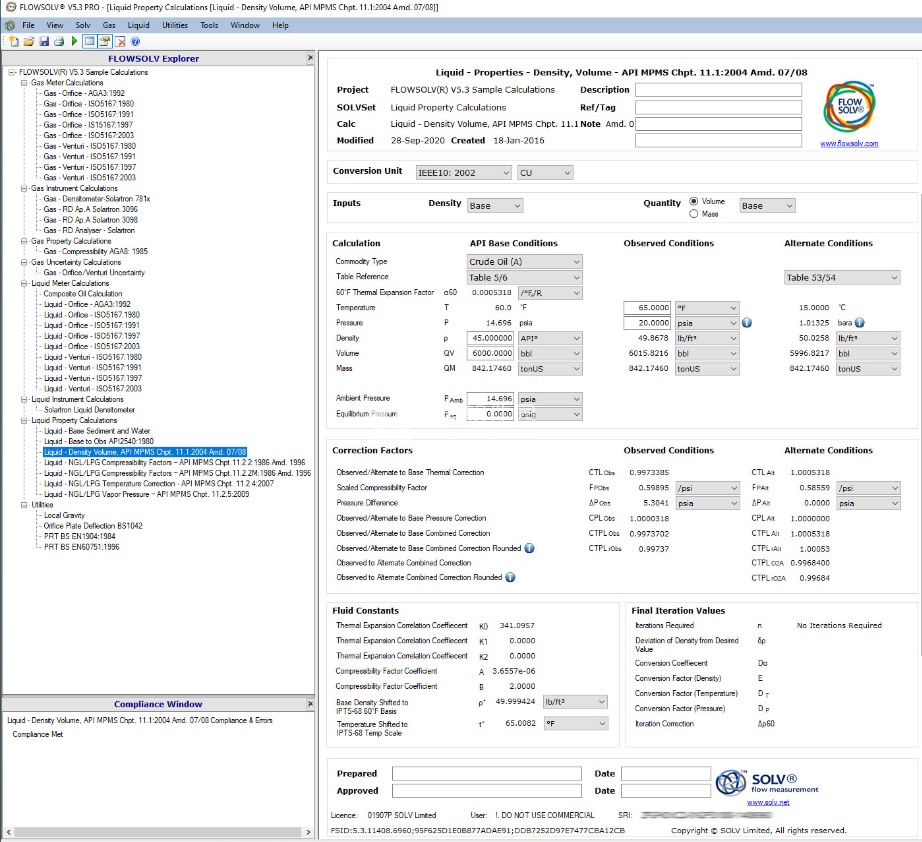Open the Table 53/54 alternate dropdown
The height and width of the screenshot is (842, 922).
click(x=842, y=278)
